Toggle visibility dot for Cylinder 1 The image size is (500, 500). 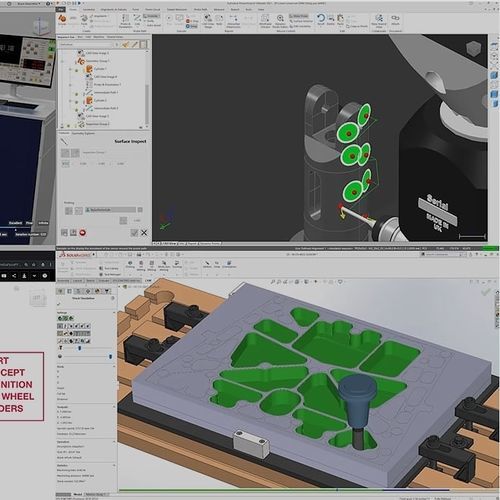pos(76,70)
